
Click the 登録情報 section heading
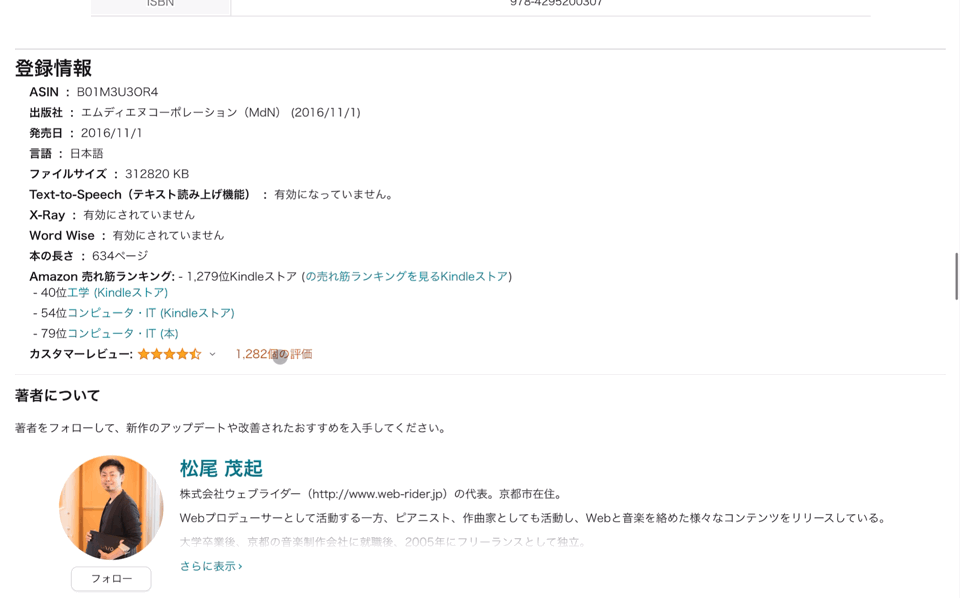53,68
